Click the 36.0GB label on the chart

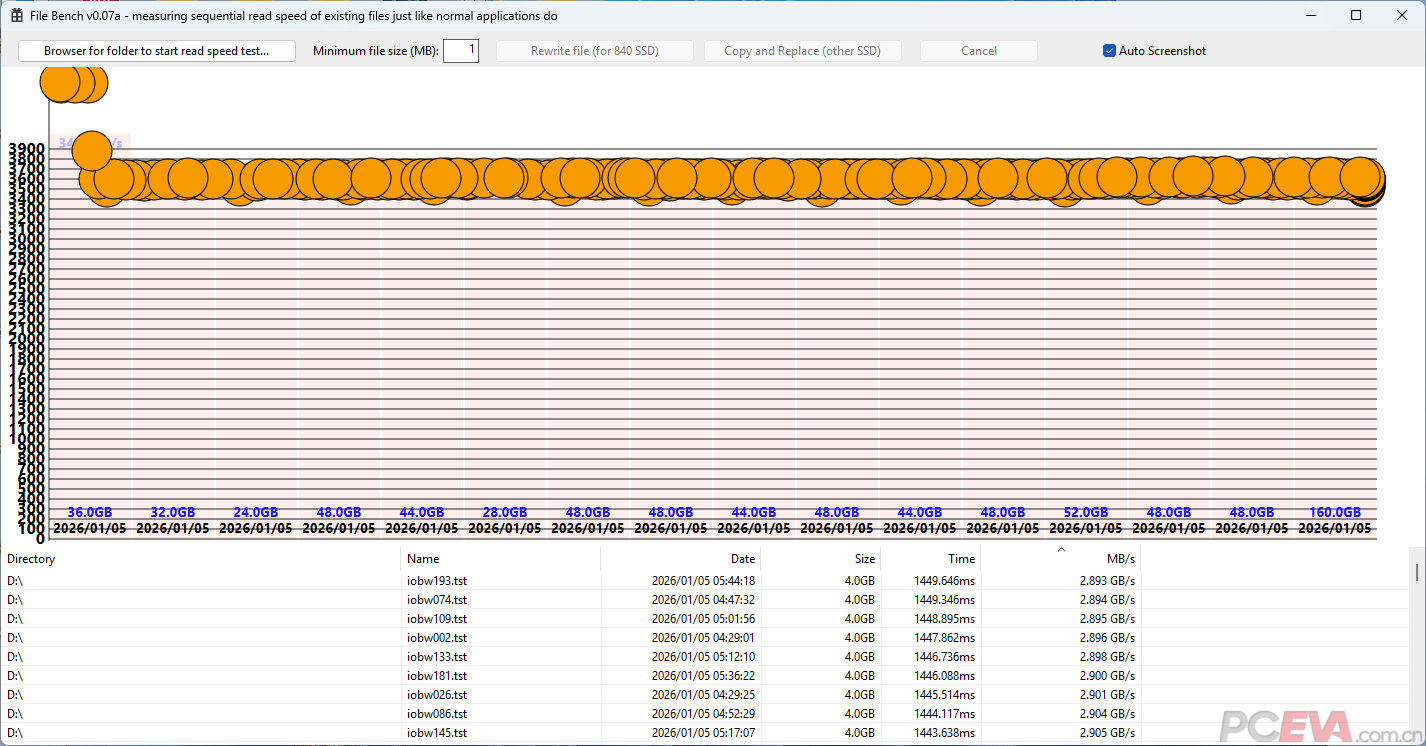coord(90,512)
